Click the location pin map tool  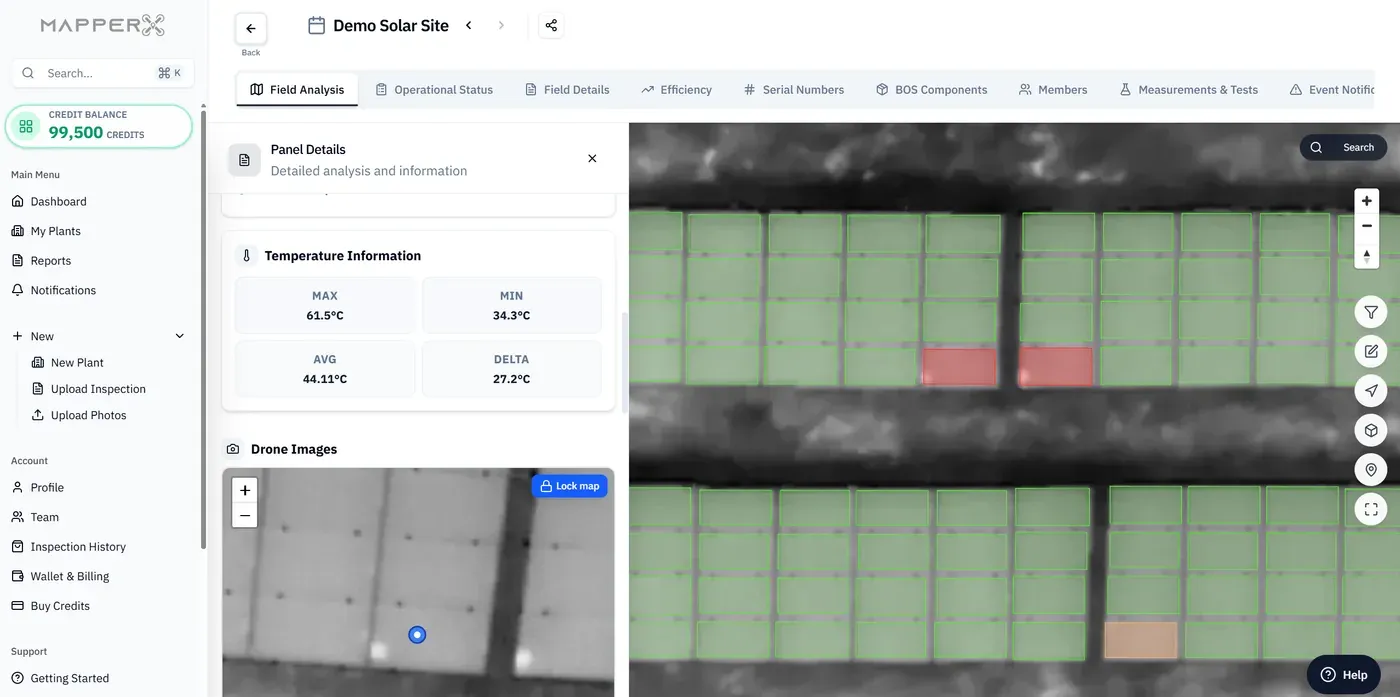coord(1371,470)
